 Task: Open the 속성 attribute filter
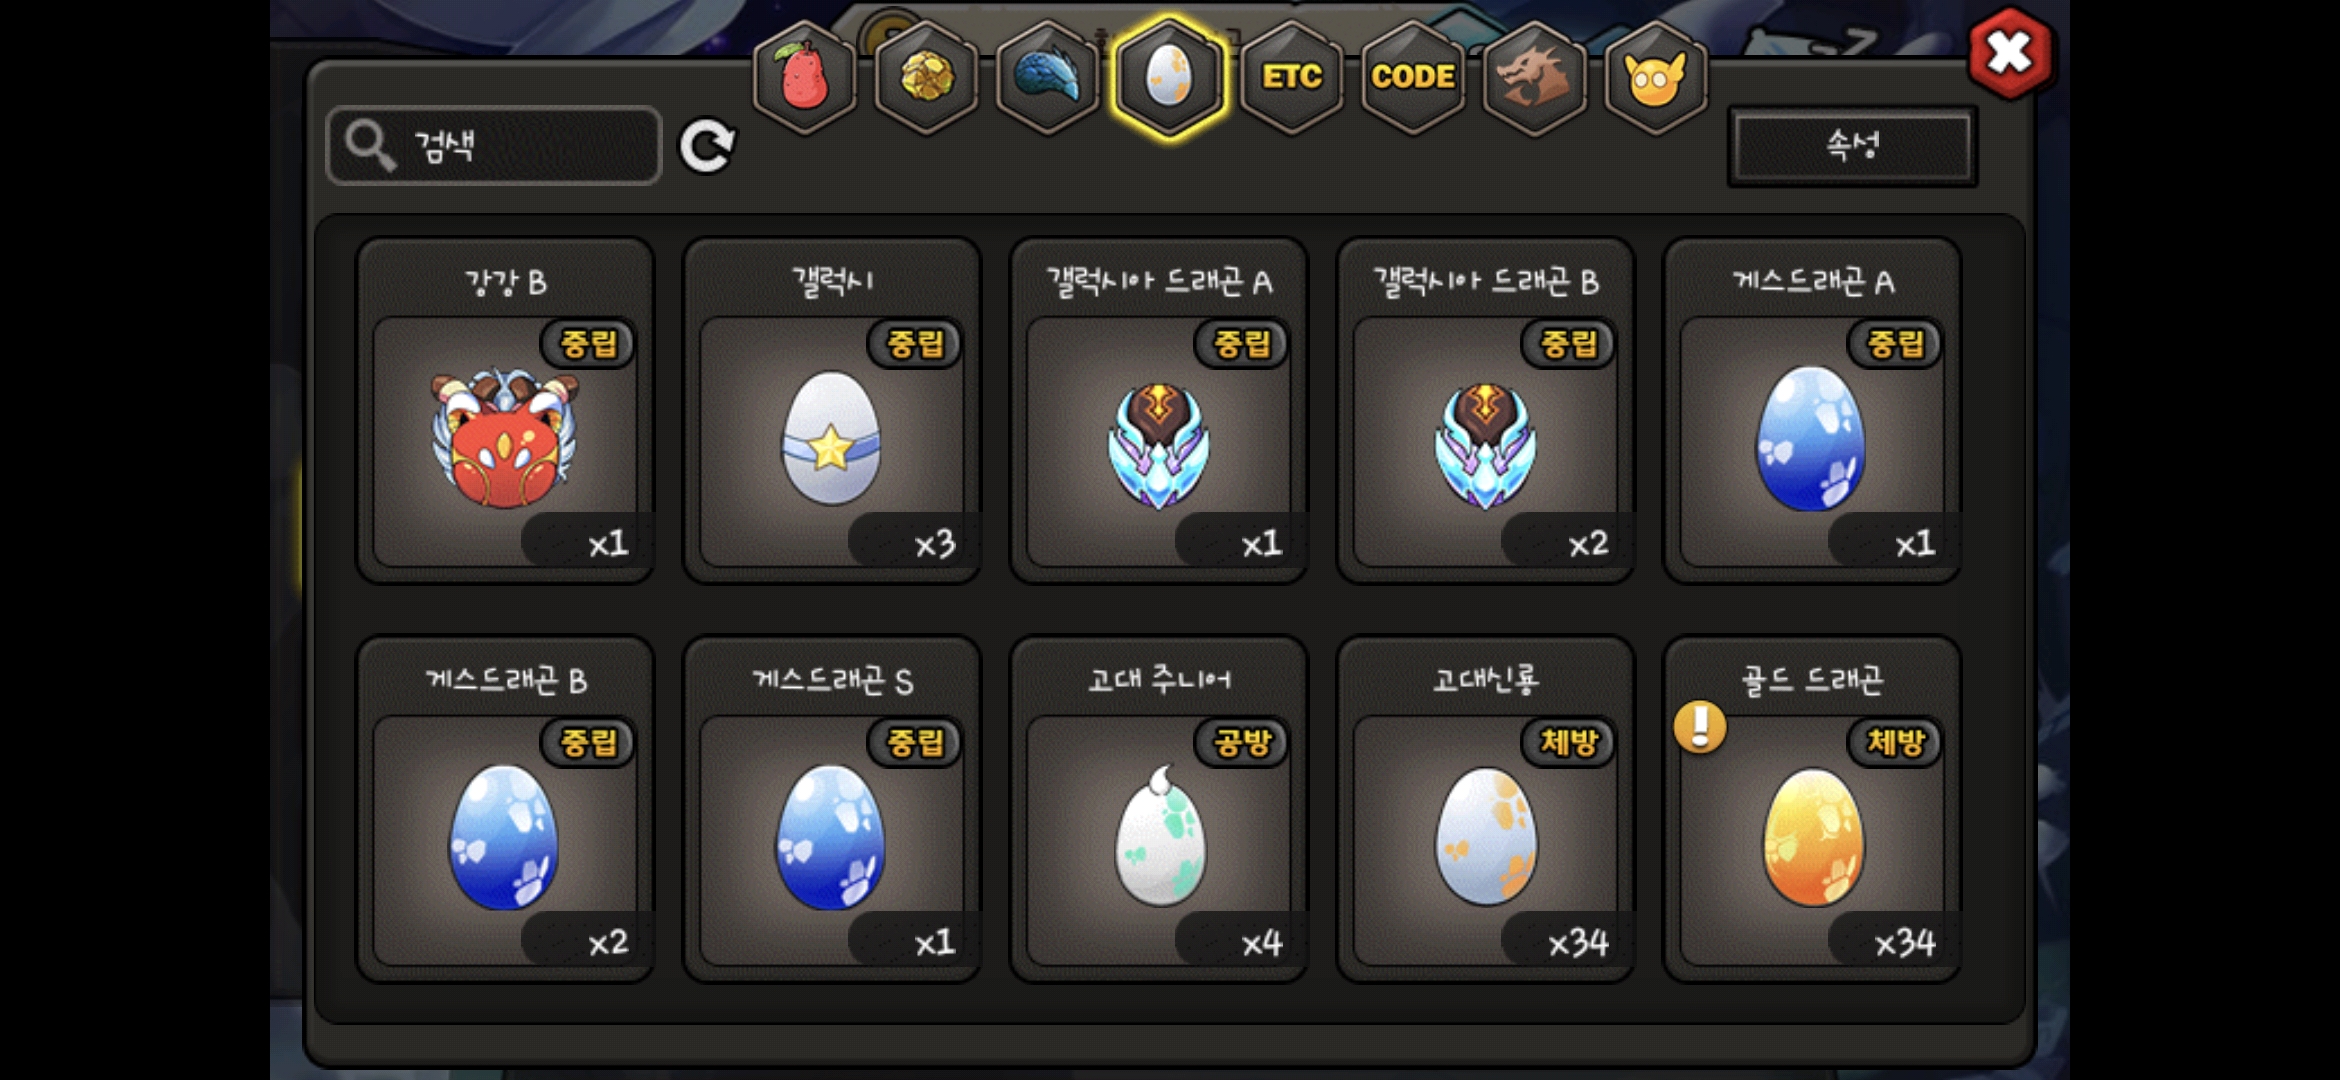1853,146
